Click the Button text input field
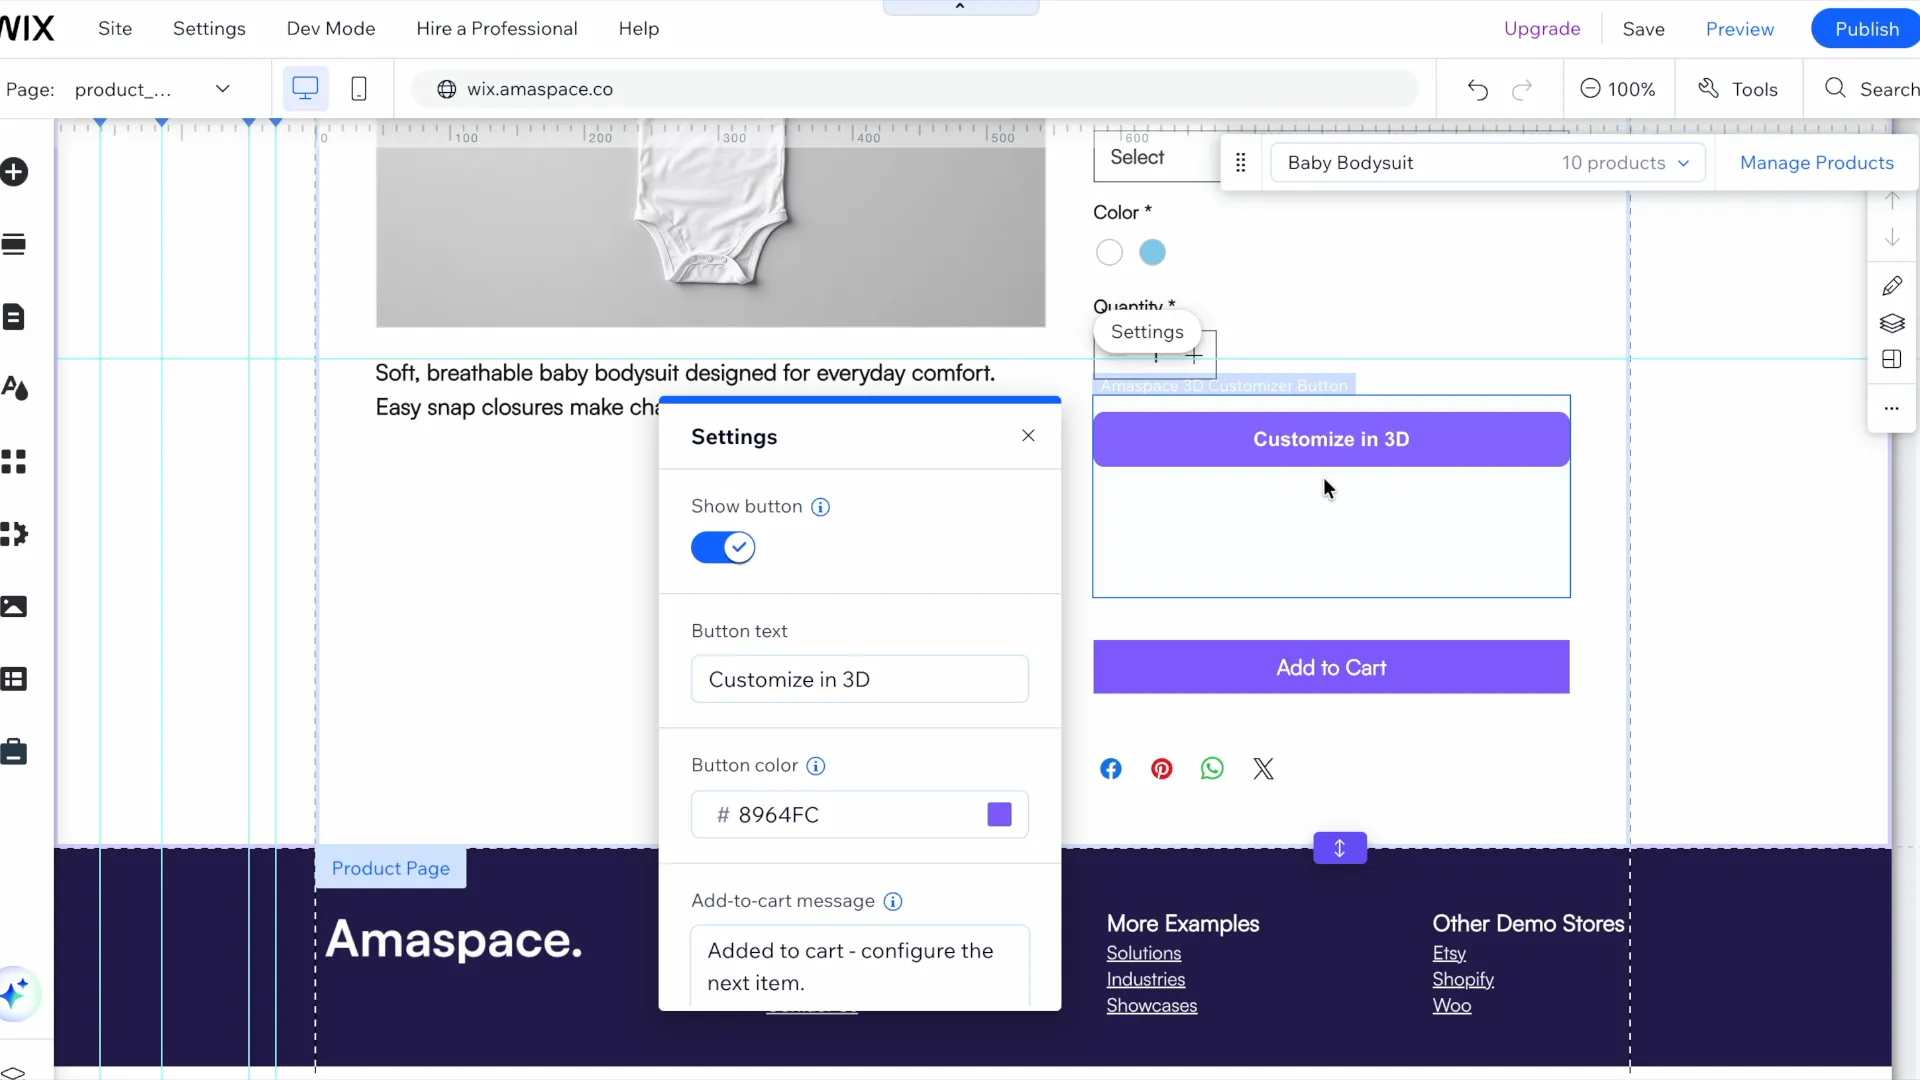The width and height of the screenshot is (1920, 1080). (860, 680)
